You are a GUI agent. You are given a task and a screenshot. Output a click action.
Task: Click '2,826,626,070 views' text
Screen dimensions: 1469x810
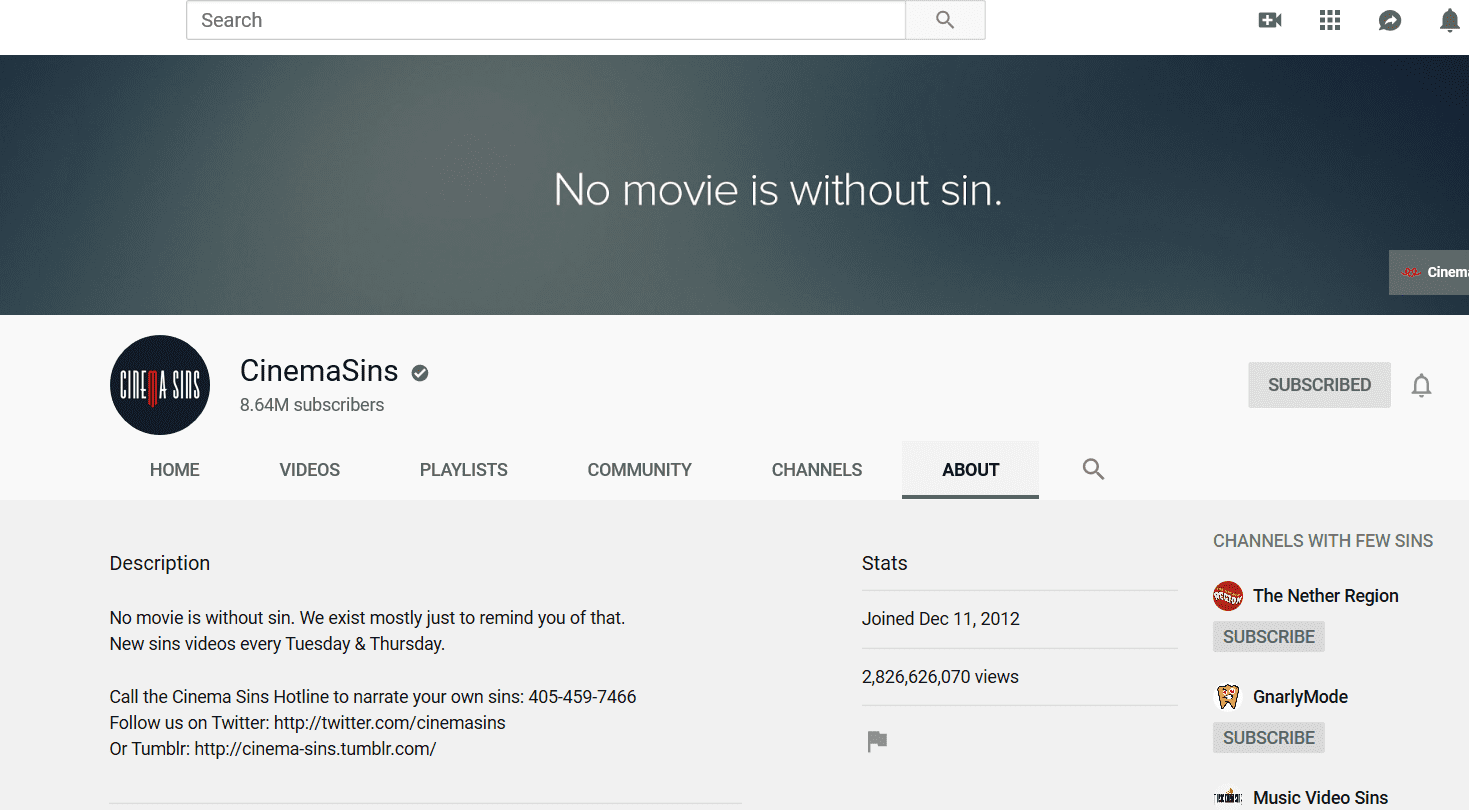point(940,676)
